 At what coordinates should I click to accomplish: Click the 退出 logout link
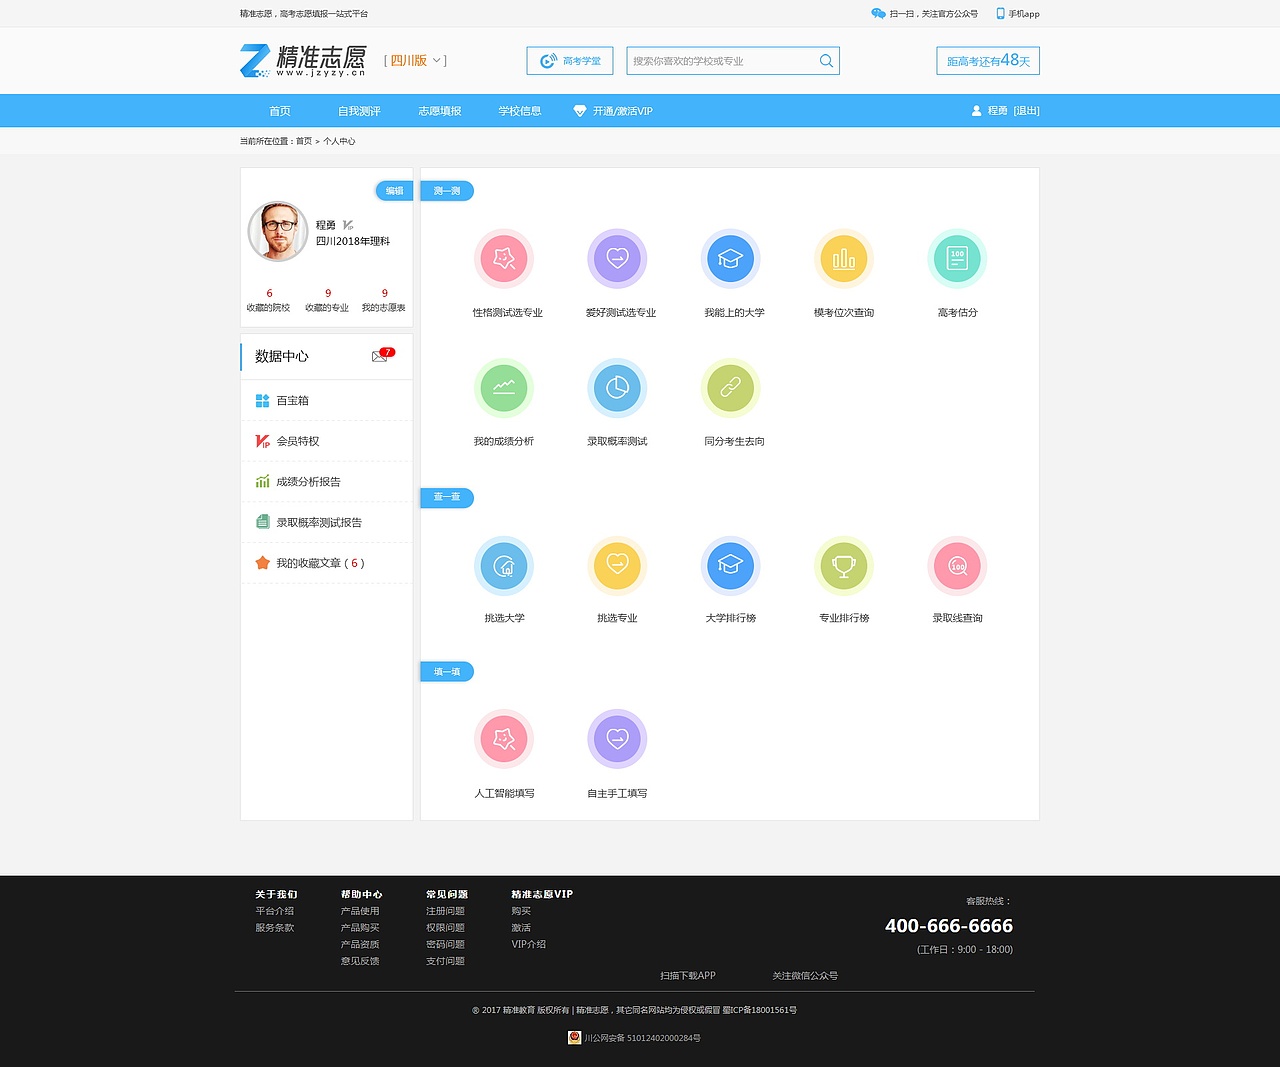[x=1025, y=110]
